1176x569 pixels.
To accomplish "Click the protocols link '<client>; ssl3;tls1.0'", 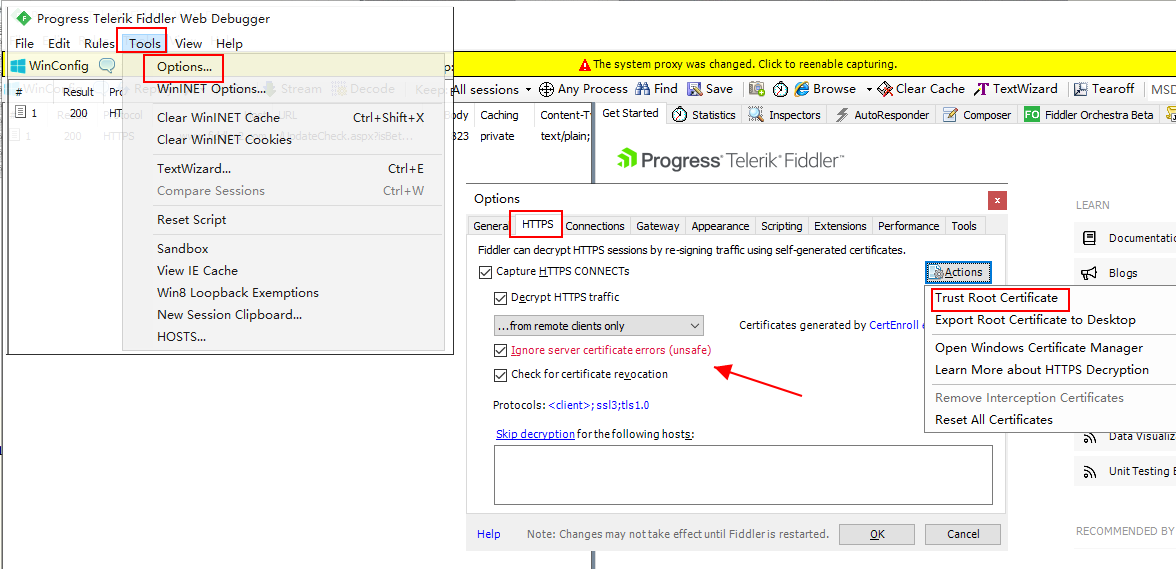I will click(598, 406).
